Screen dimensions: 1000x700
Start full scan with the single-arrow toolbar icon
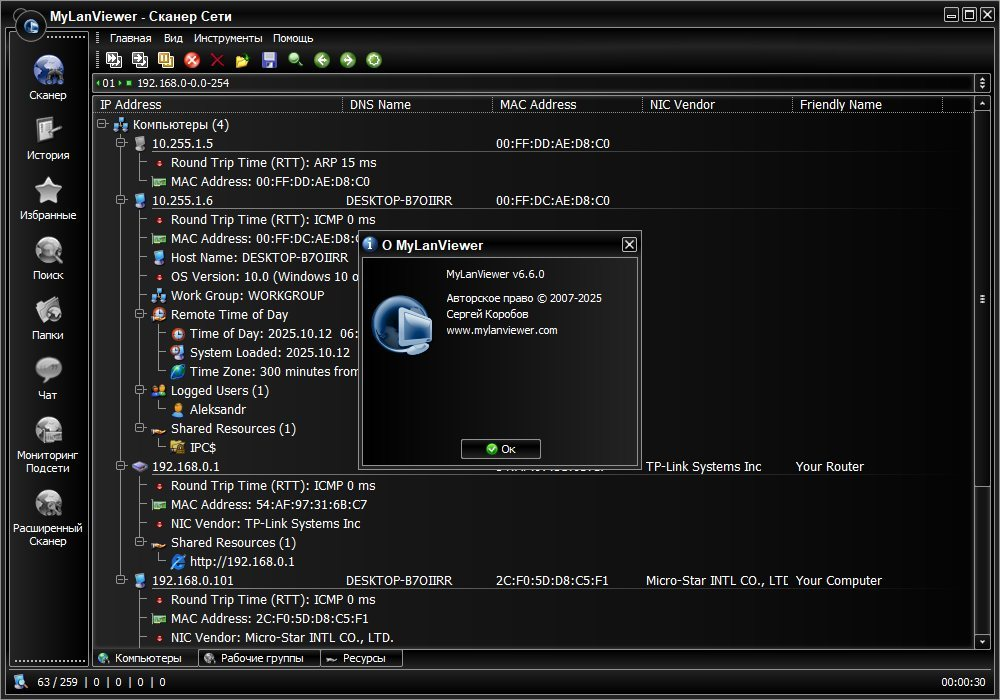(x=140, y=60)
